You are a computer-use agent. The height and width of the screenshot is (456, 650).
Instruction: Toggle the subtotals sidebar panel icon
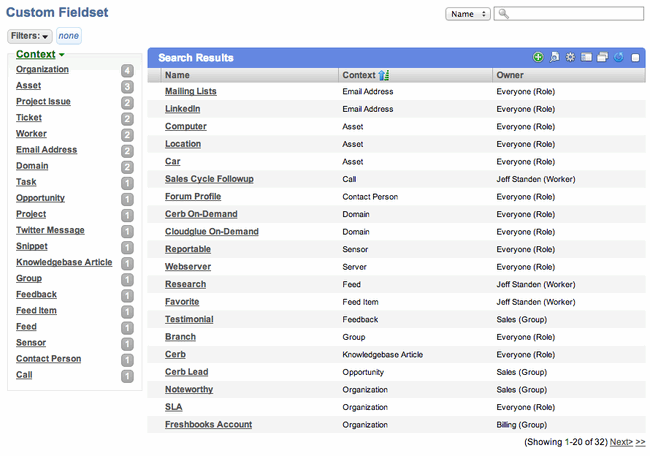point(586,57)
